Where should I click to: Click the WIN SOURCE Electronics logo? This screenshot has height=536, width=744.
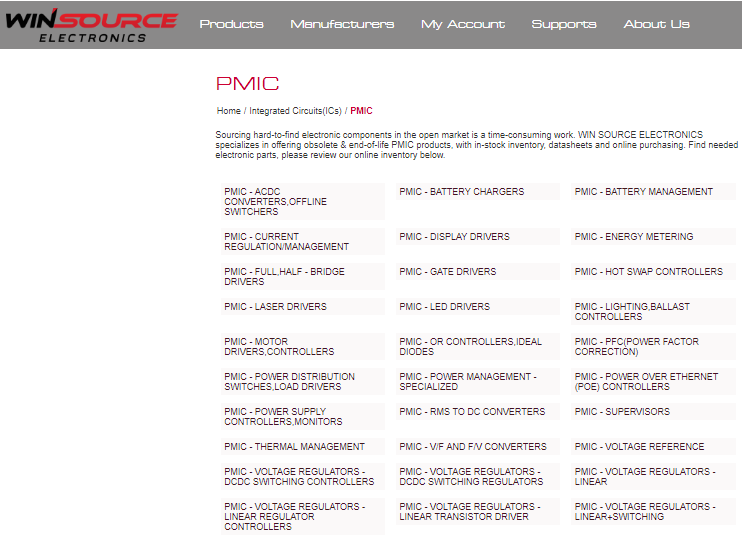[92, 26]
